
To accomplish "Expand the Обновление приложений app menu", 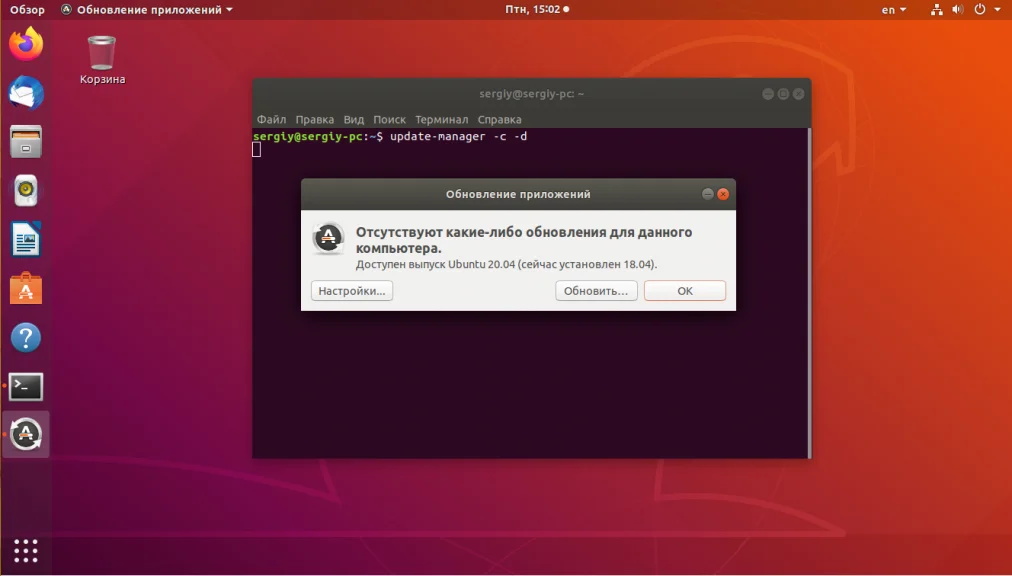I will (x=147, y=10).
